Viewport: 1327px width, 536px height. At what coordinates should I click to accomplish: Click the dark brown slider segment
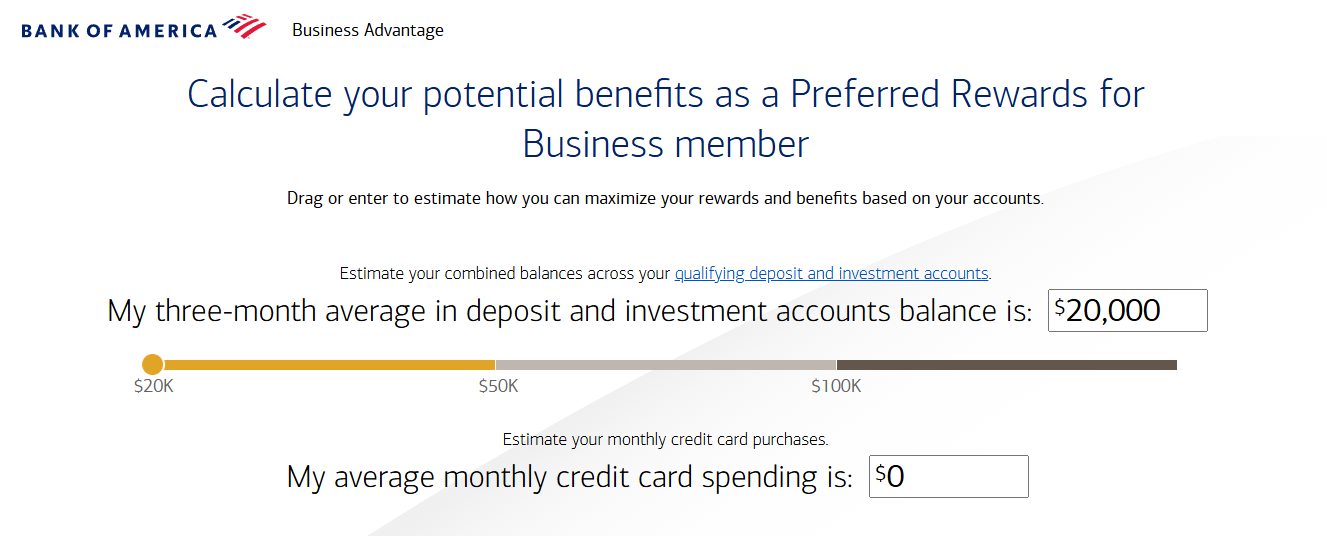(1006, 365)
